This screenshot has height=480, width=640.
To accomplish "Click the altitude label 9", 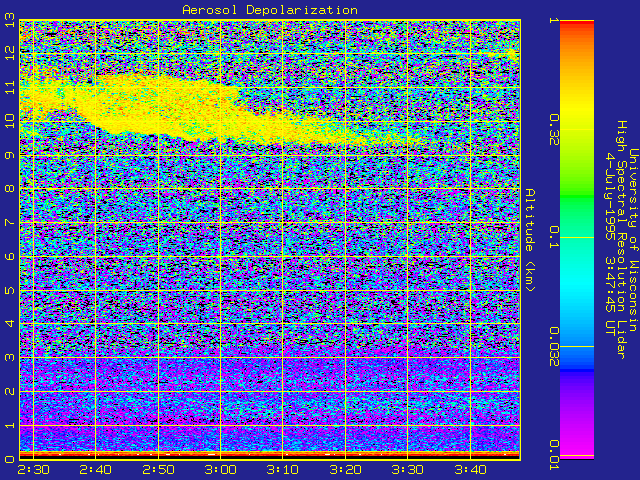I will tap(10, 155).
